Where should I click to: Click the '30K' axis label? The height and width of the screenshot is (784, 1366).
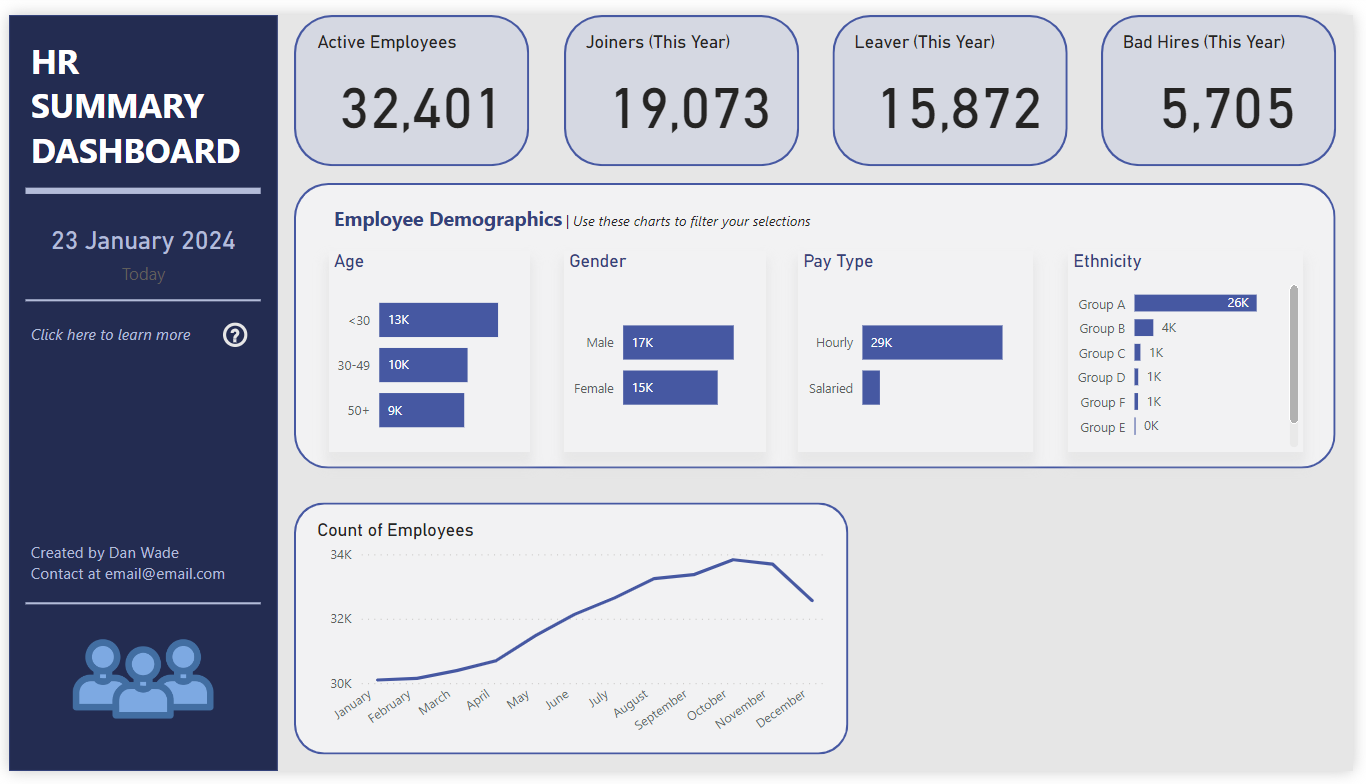(341, 684)
